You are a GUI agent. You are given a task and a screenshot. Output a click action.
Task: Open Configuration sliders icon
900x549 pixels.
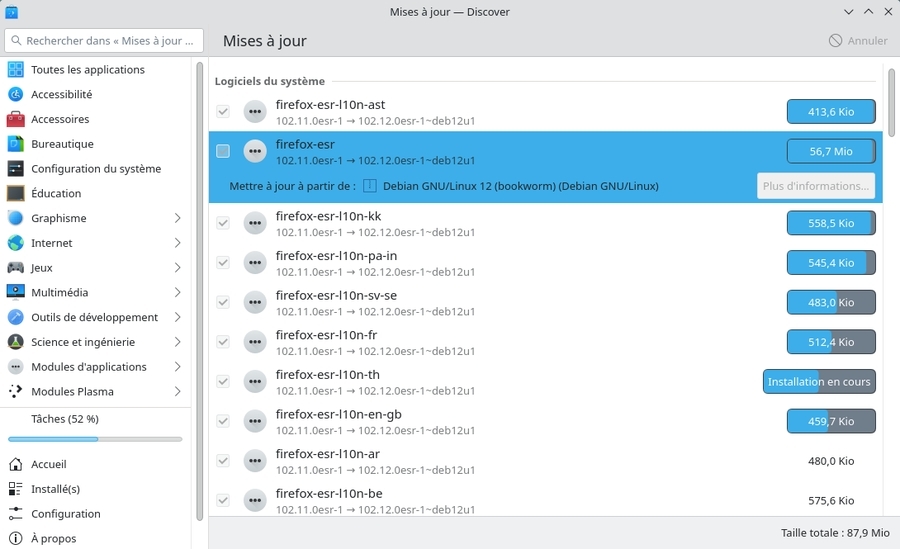click(x=15, y=513)
